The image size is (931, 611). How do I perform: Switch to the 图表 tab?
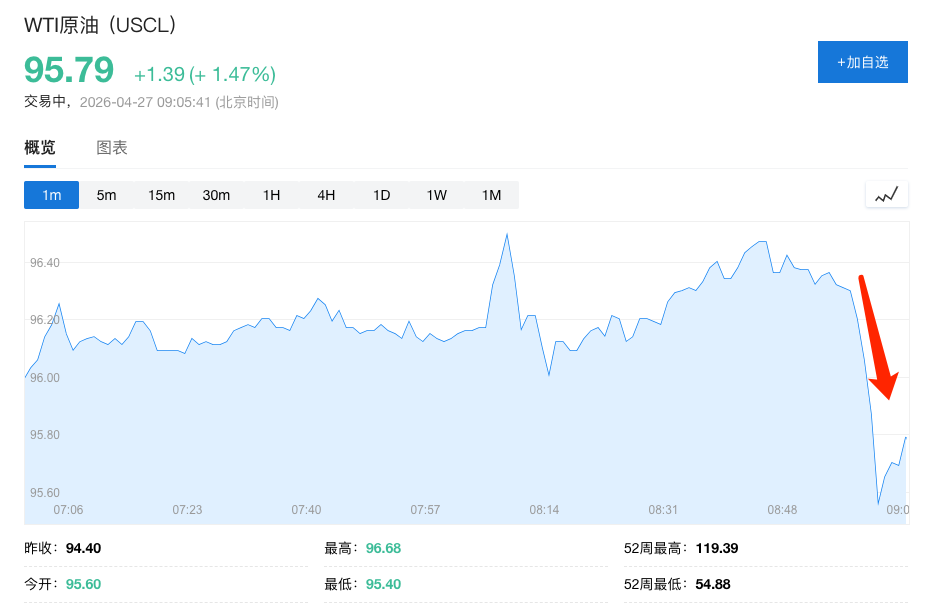tap(112, 148)
